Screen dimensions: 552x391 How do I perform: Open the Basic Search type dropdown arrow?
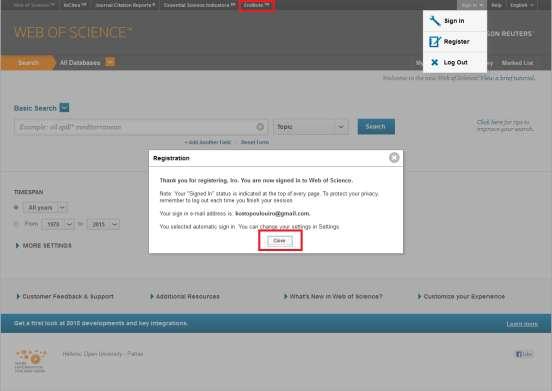tap(64, 107)
